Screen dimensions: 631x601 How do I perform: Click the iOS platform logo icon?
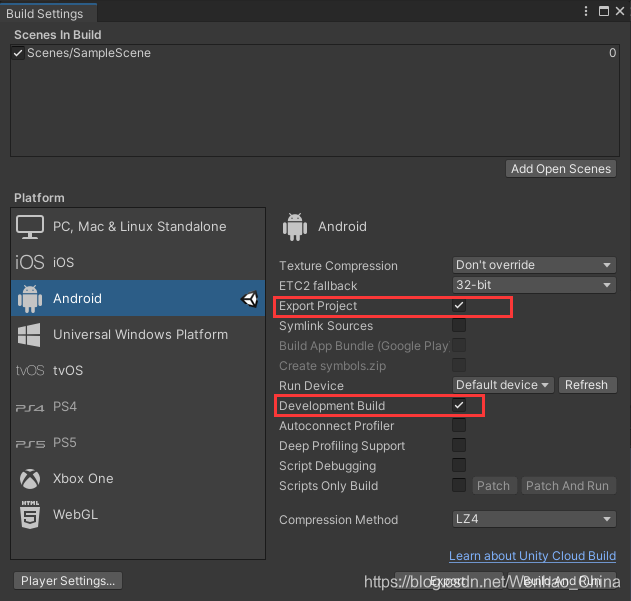pos(29,262)
